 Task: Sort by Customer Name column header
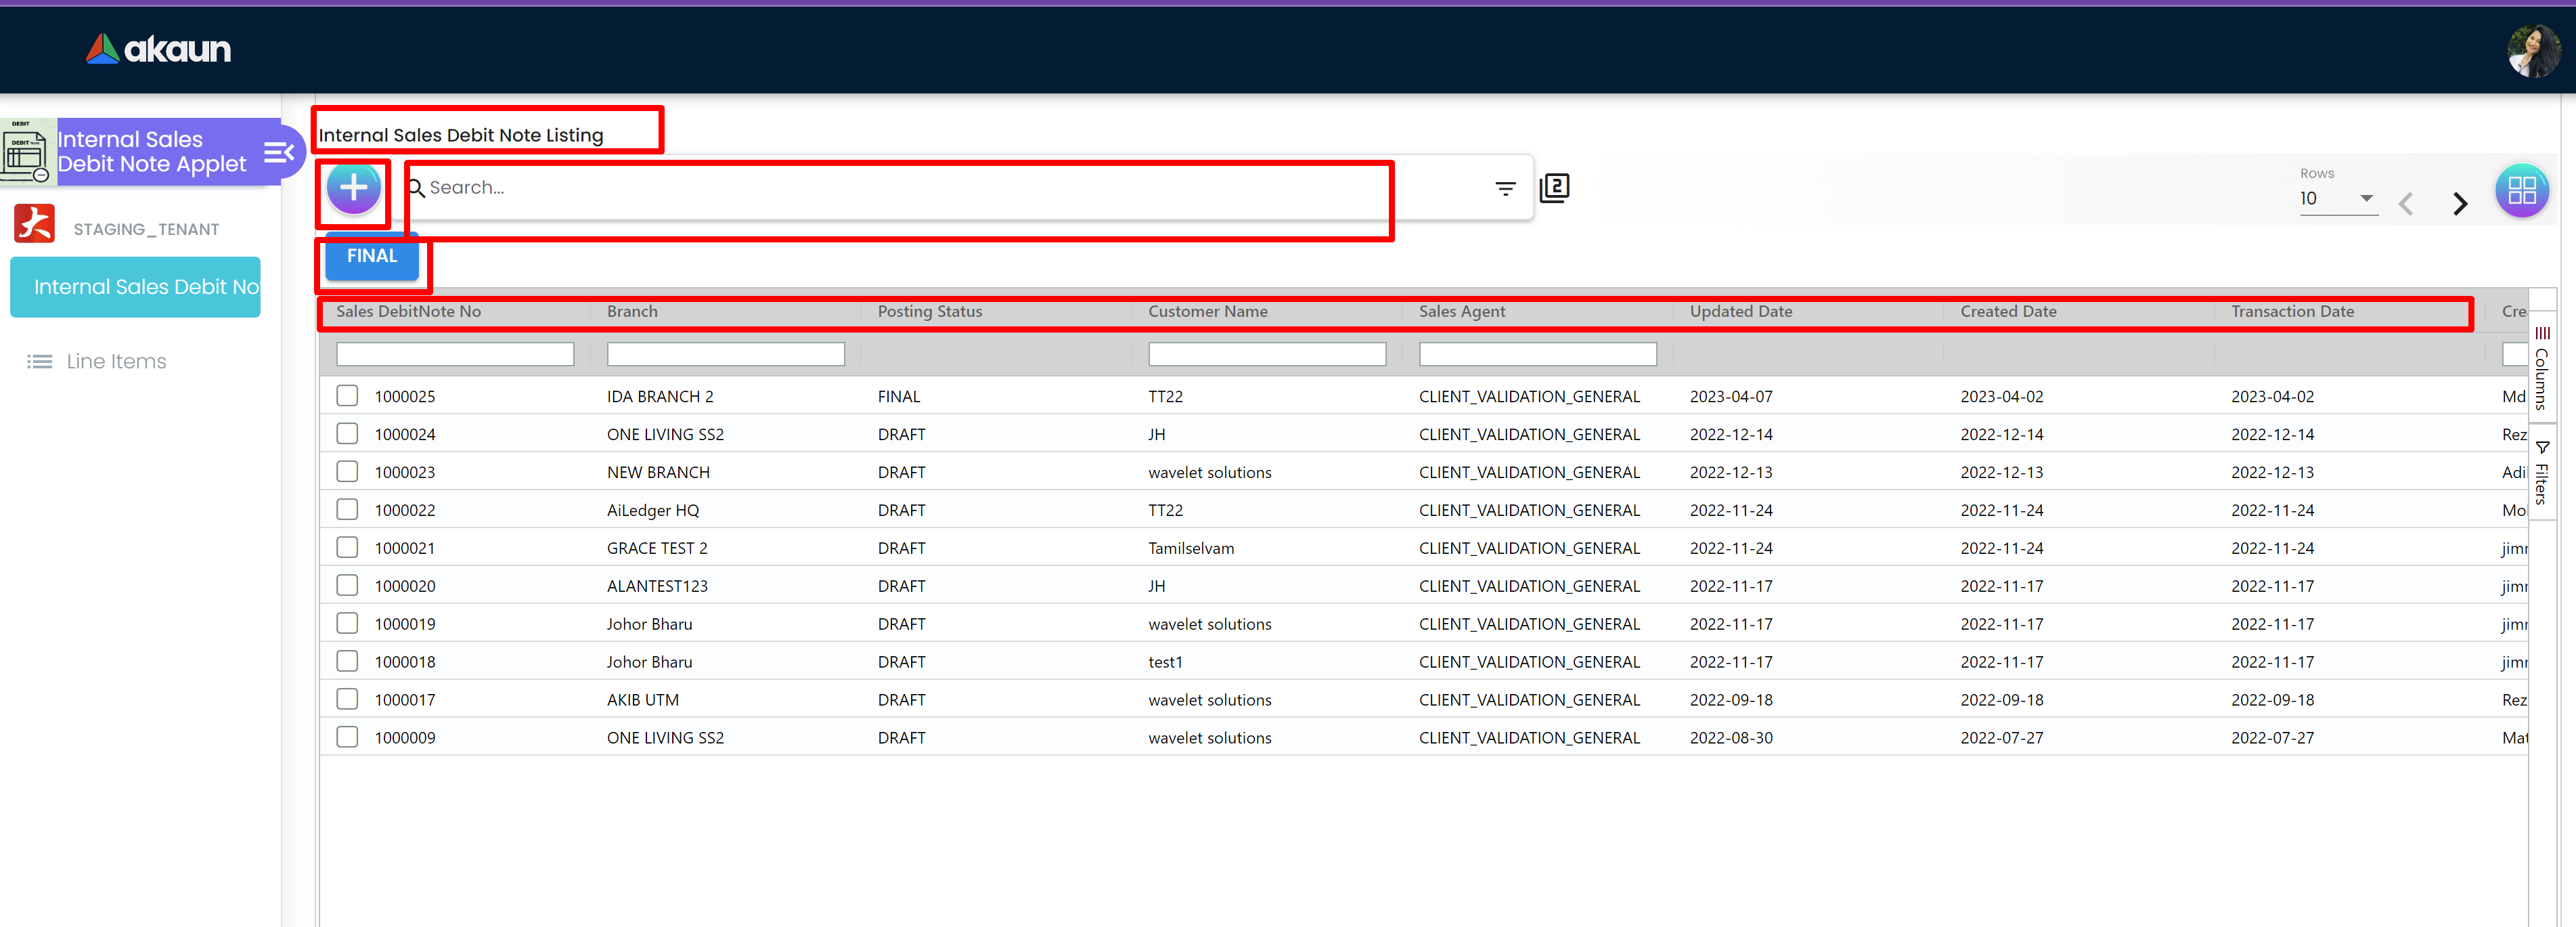[1207, 312]
